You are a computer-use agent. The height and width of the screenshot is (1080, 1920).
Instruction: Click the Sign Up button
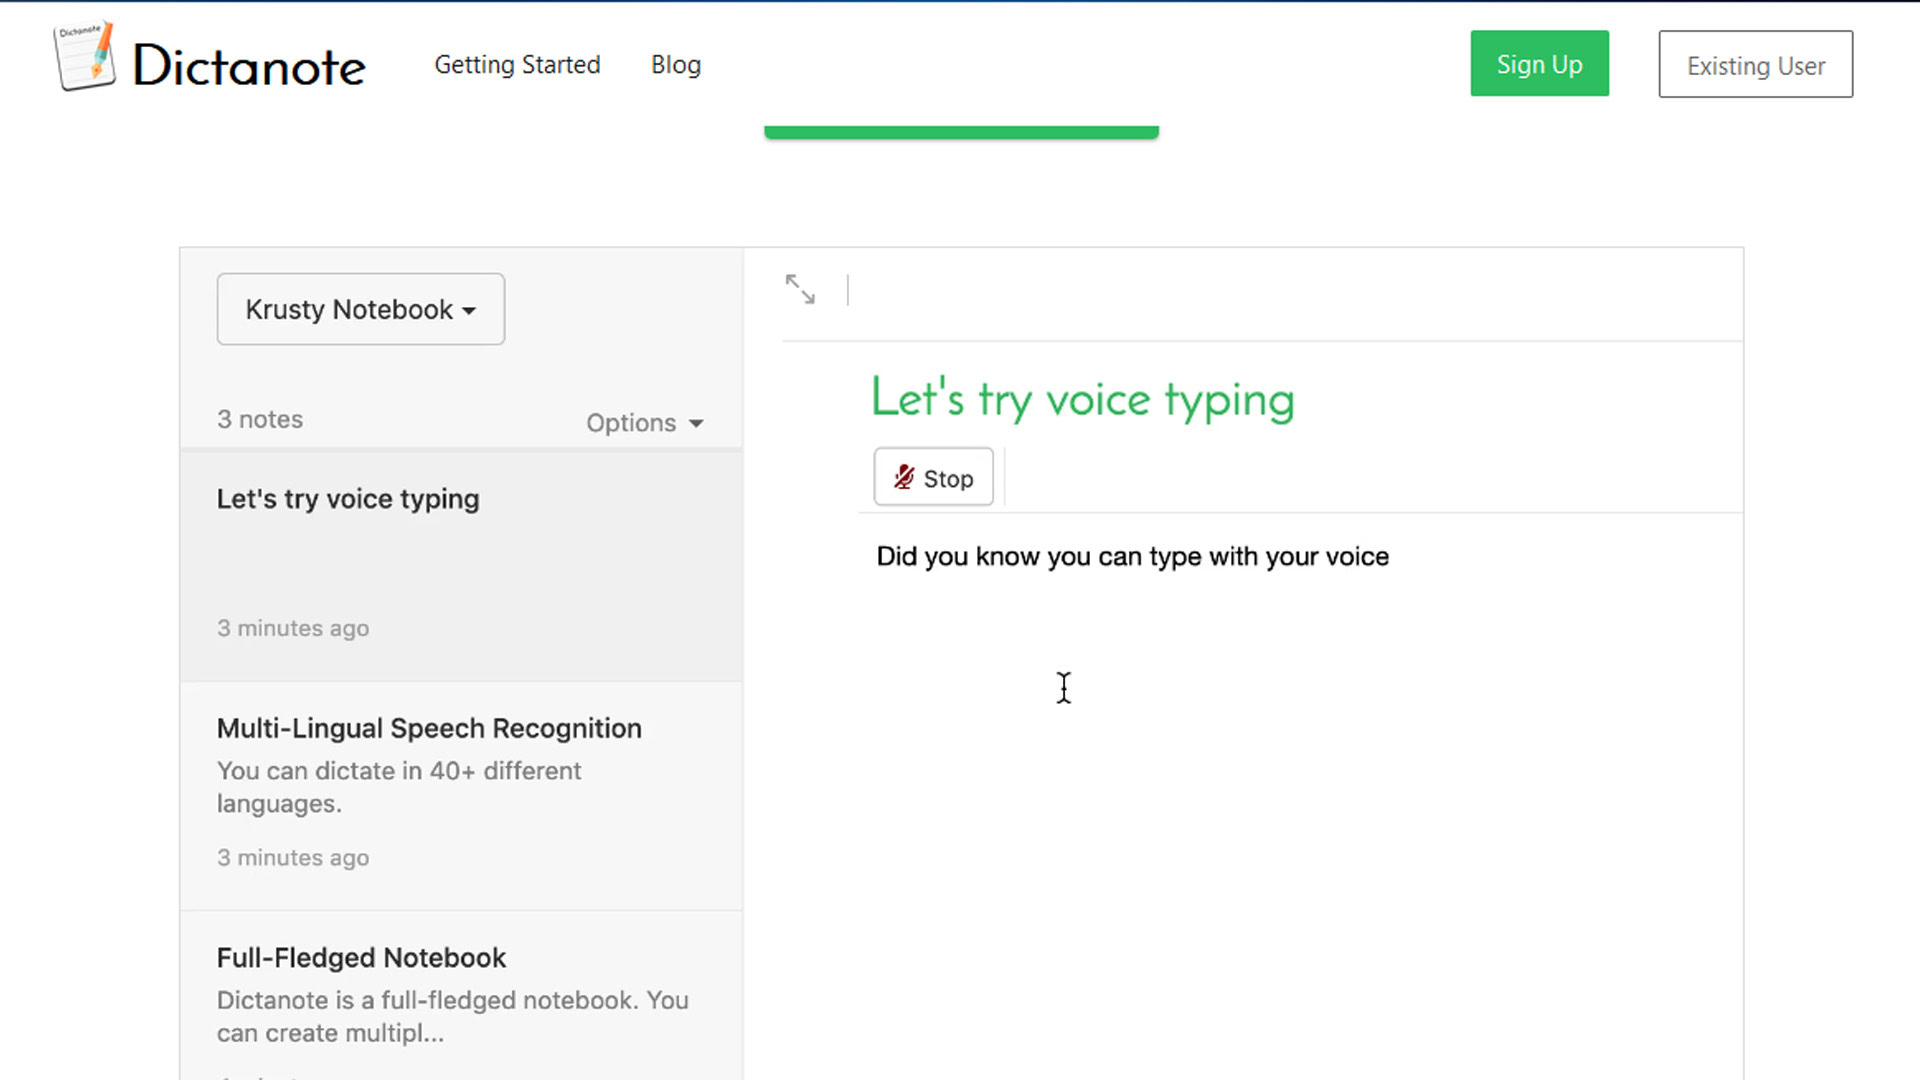pyautogui.click(x=1540, y=63)
